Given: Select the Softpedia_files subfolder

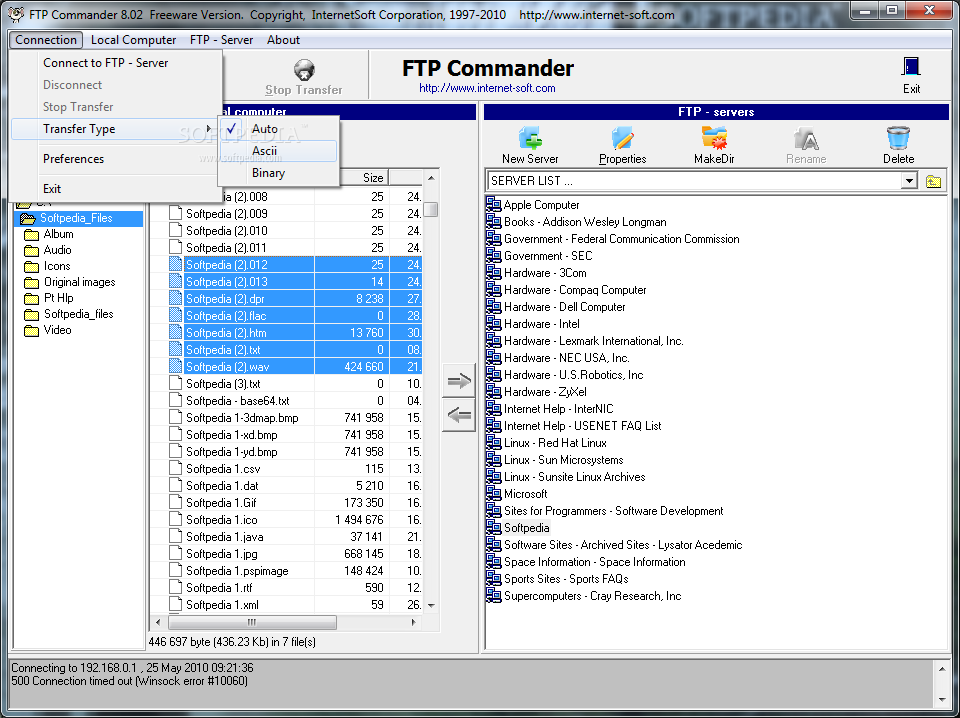Looking at the screenshot, I should click(x=78, y=314).
